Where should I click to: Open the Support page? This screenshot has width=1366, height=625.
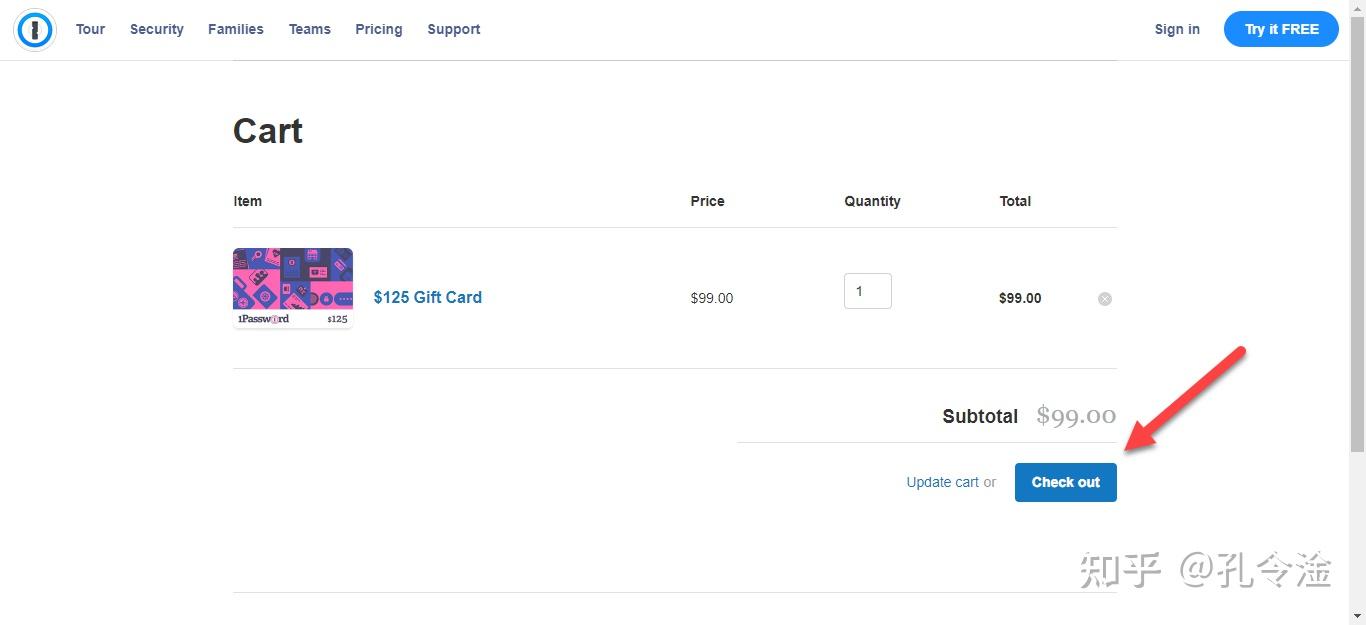click(454, 29)
